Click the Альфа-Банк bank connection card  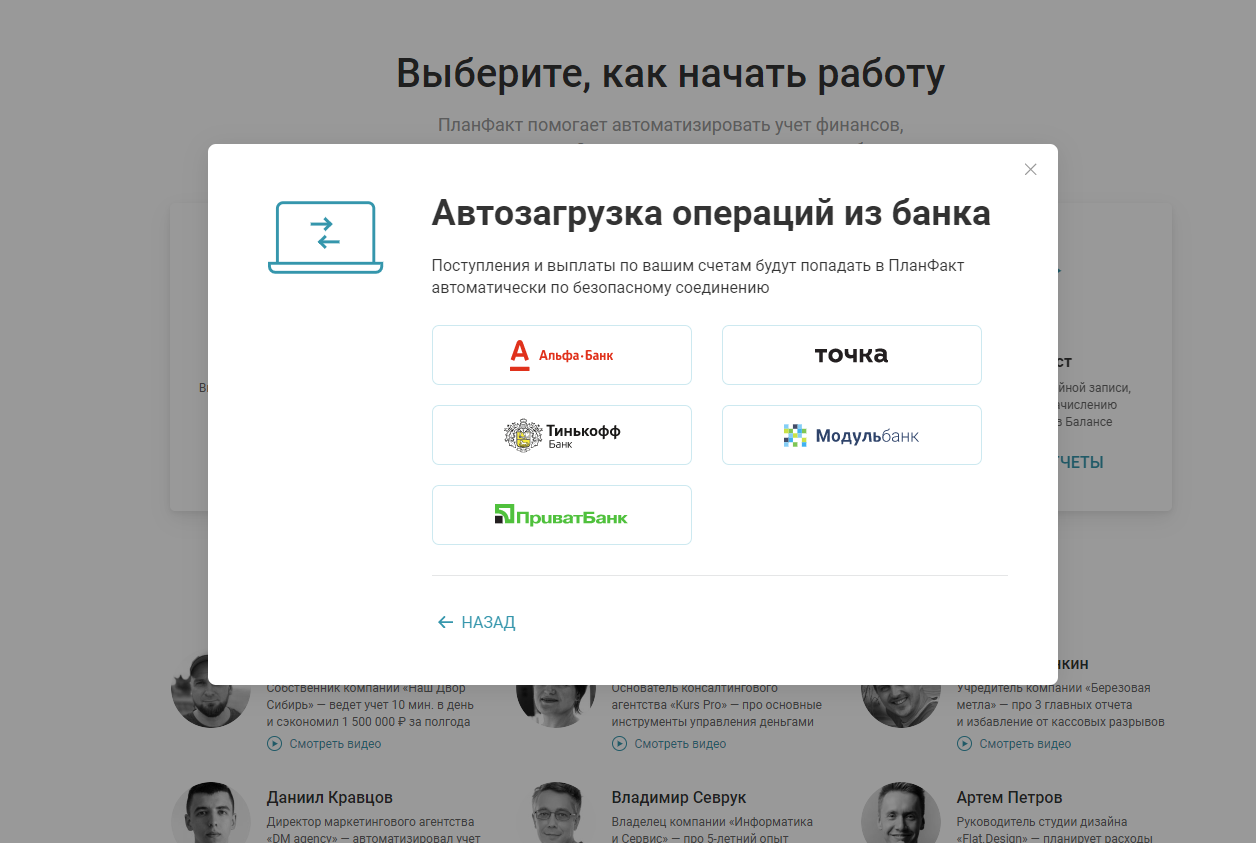(561, 354)
